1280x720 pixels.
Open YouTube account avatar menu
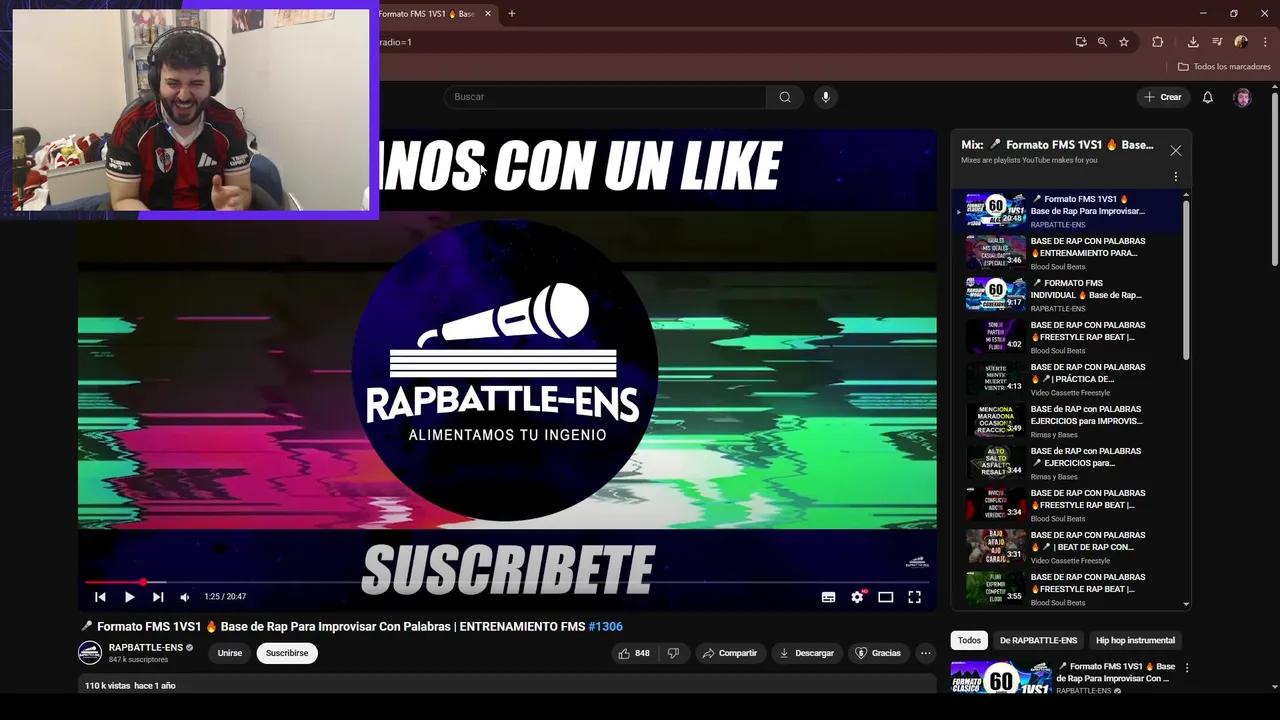1242,97
